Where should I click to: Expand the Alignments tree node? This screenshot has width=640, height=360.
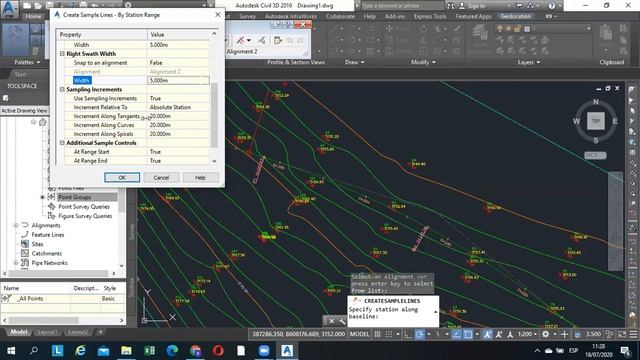coord(16,225)
